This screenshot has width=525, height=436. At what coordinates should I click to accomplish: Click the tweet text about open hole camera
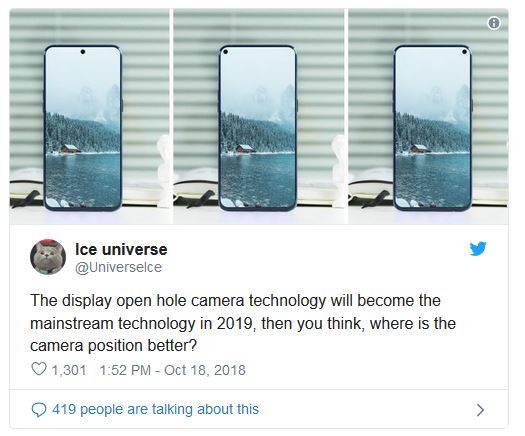tap(243, 323)
